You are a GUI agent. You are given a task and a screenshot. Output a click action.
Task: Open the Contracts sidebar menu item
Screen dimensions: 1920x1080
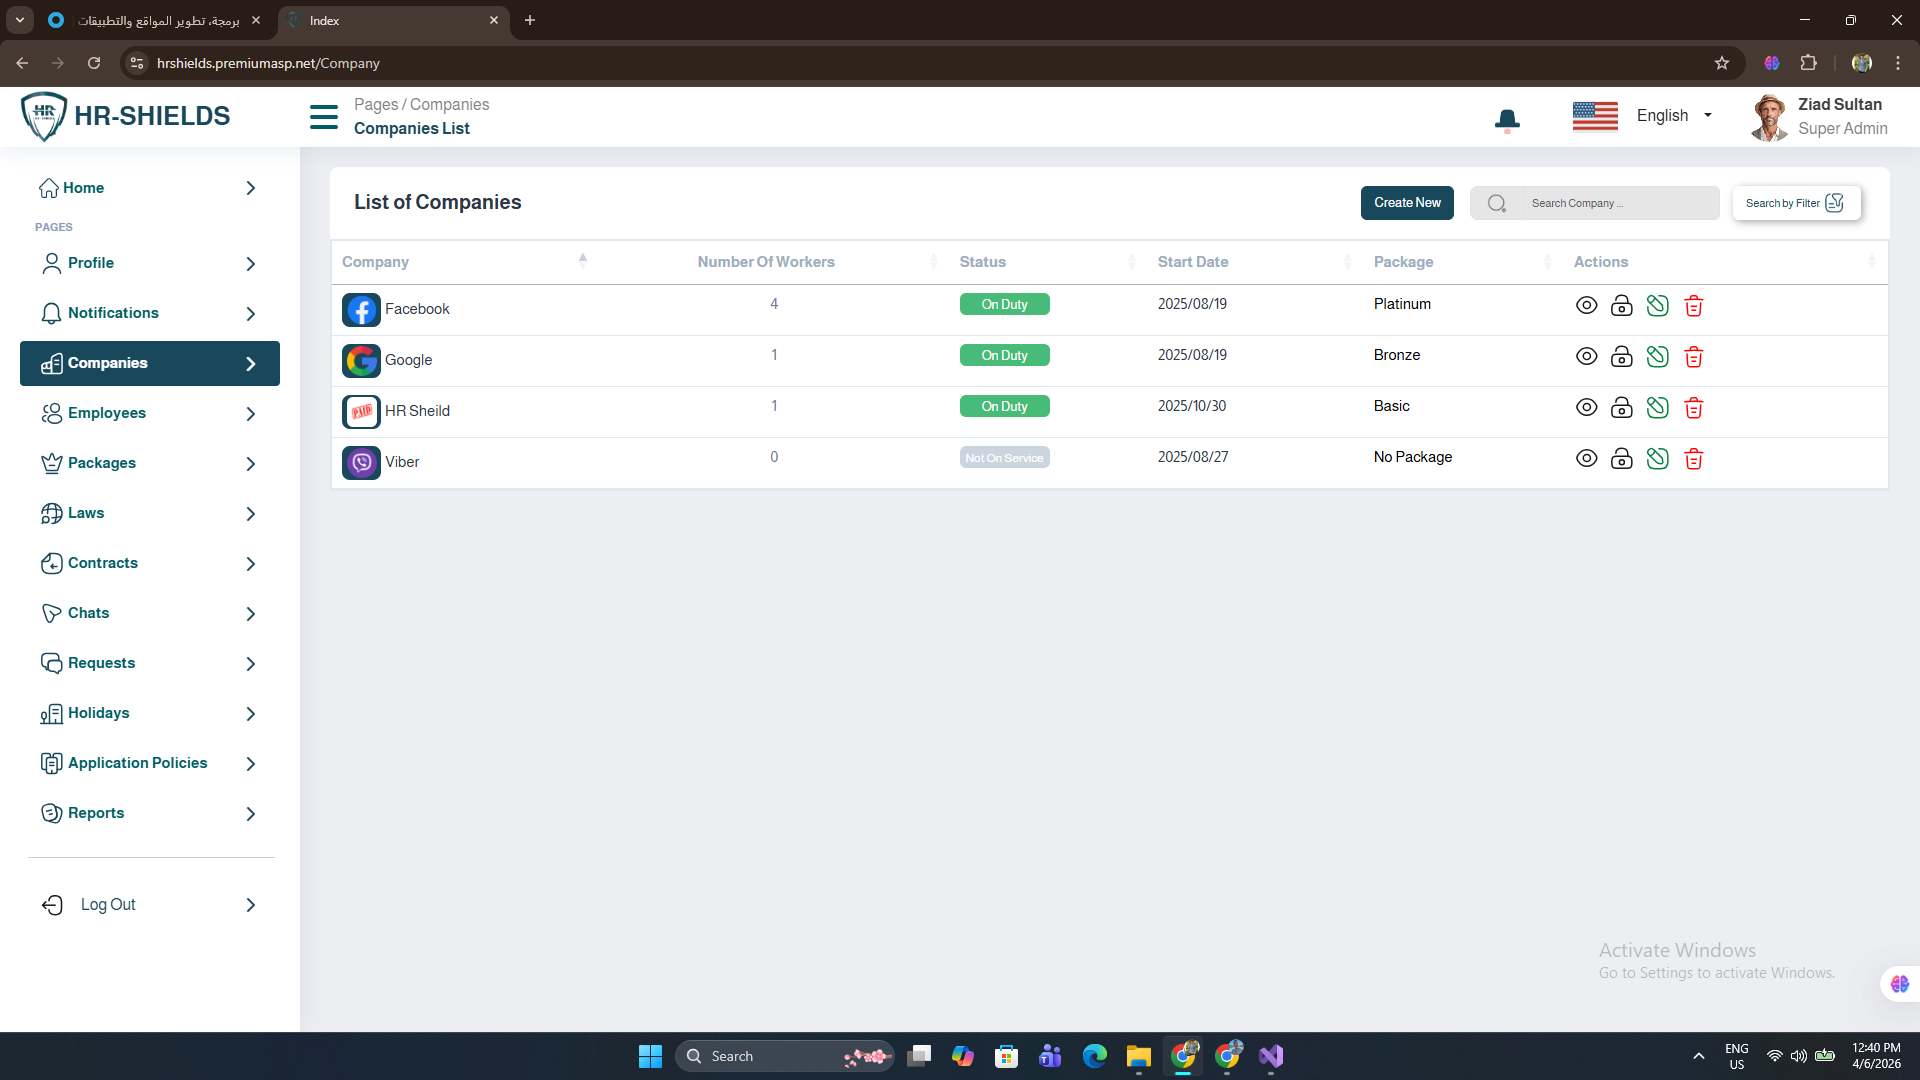tap(103, 563)
